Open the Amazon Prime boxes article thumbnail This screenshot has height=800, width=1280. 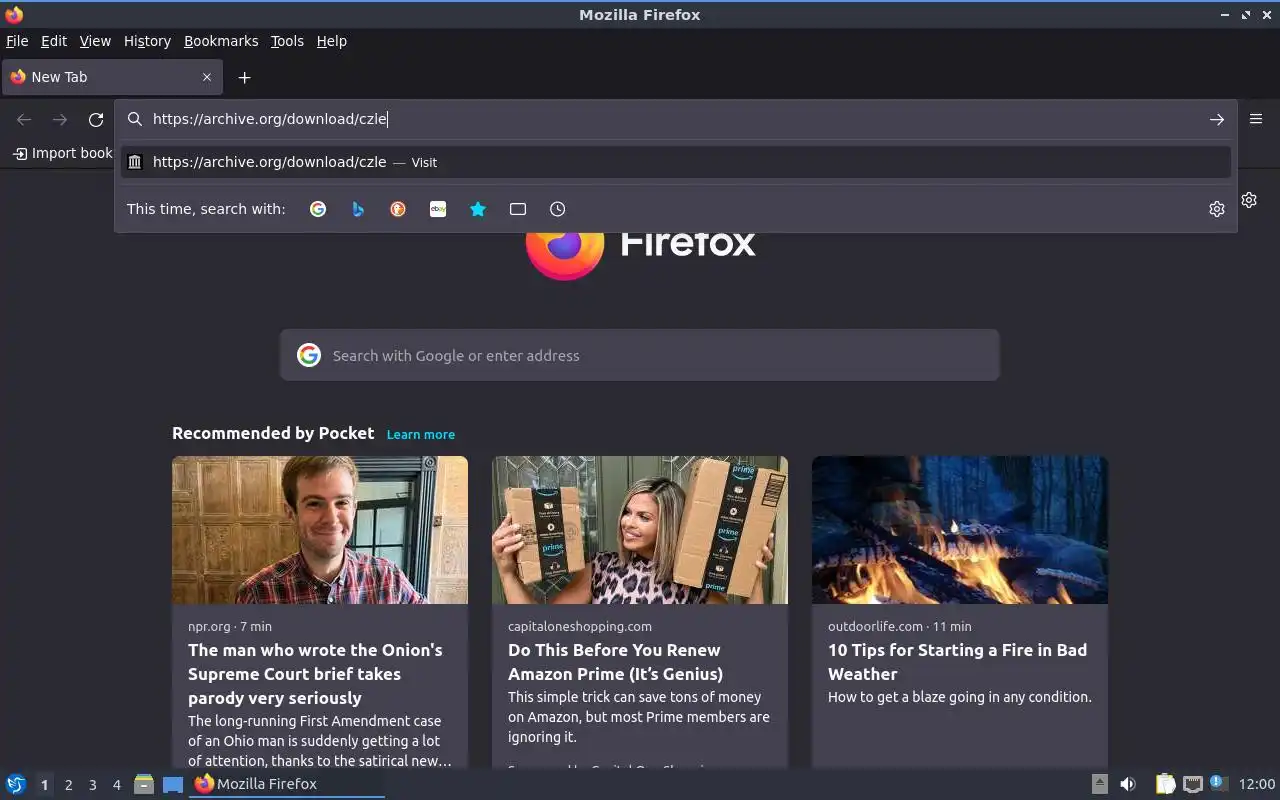(x=640, y=530)
